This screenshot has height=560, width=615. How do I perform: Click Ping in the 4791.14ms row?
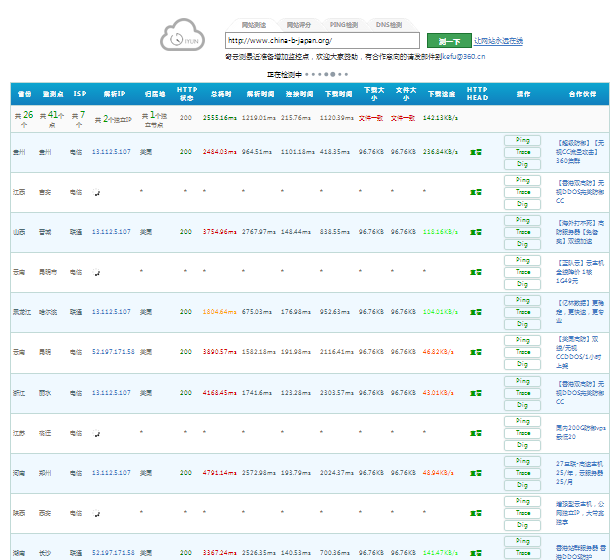click(x=522, y=461)
